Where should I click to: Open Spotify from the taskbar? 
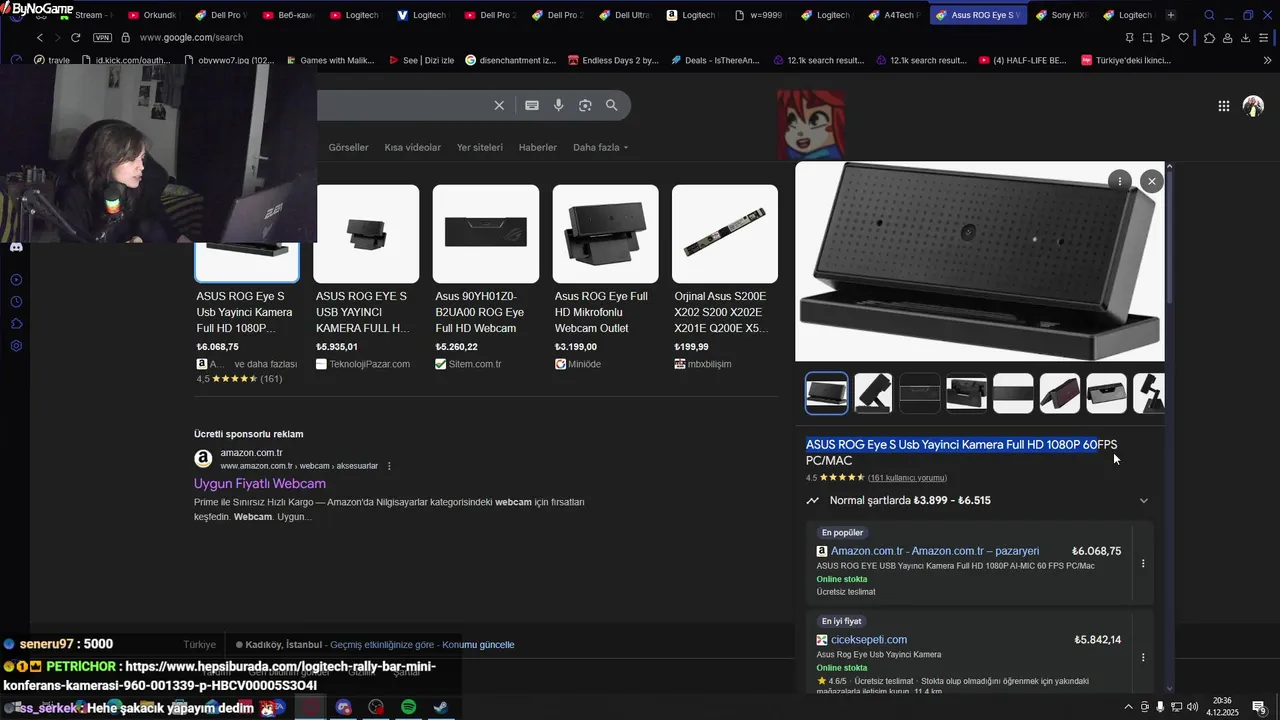pos(408,707)
